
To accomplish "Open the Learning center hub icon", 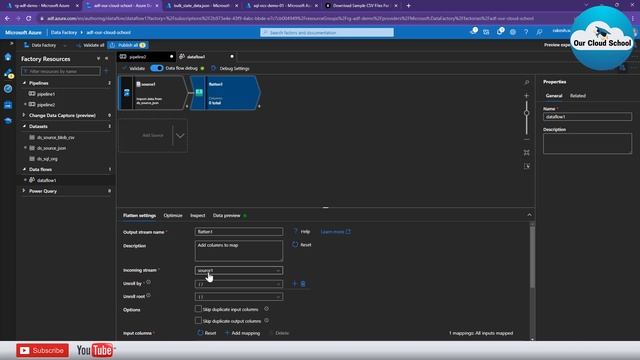I will click(8, 120).
